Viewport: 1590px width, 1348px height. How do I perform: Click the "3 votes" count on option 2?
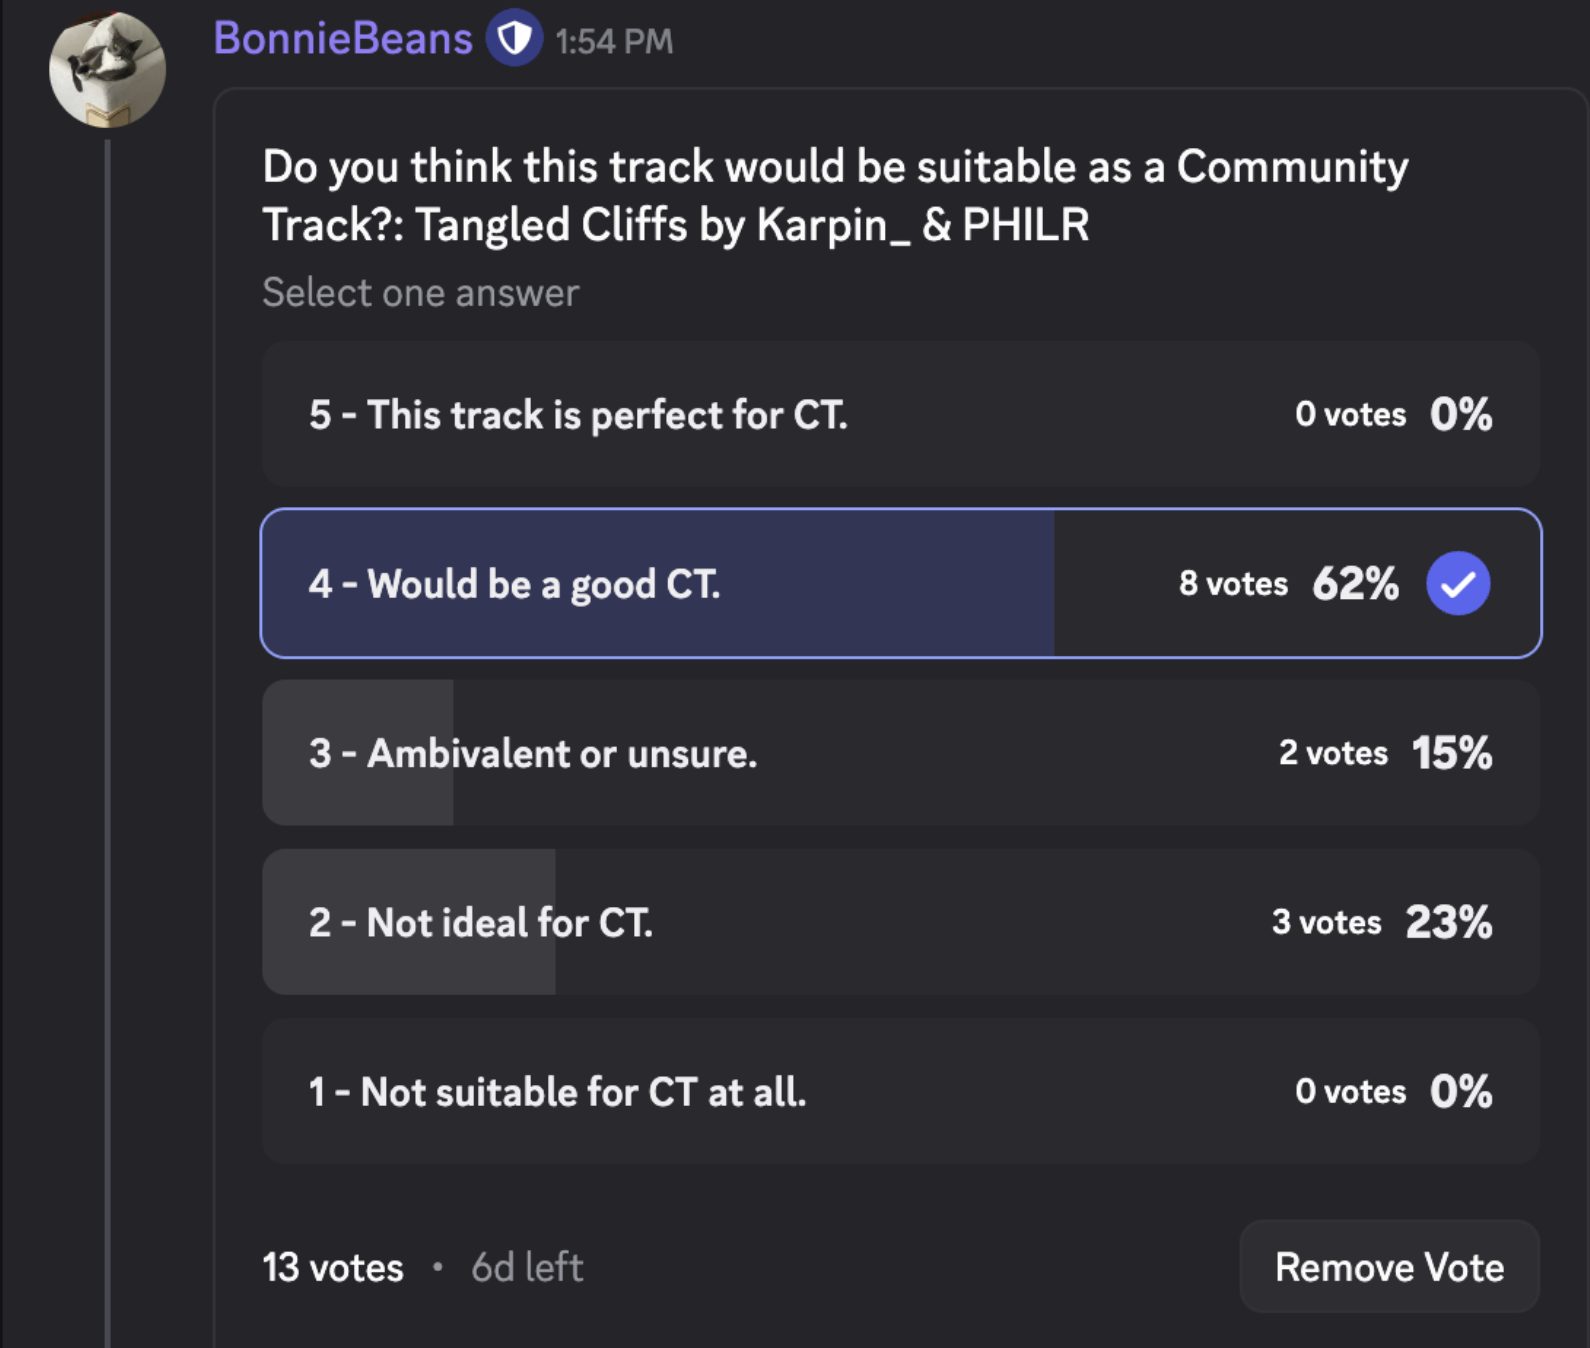click(x=1326, y=922)
